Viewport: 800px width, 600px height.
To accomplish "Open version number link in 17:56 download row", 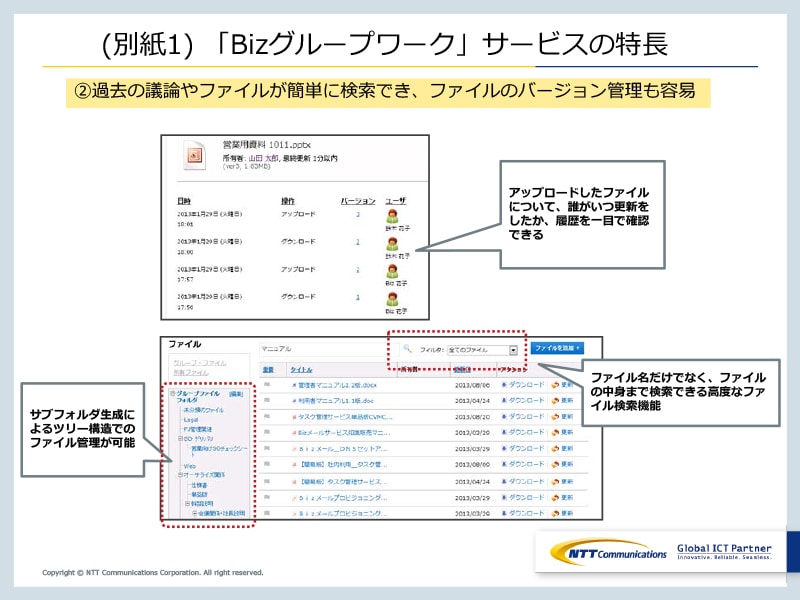I will click(358, 297).
